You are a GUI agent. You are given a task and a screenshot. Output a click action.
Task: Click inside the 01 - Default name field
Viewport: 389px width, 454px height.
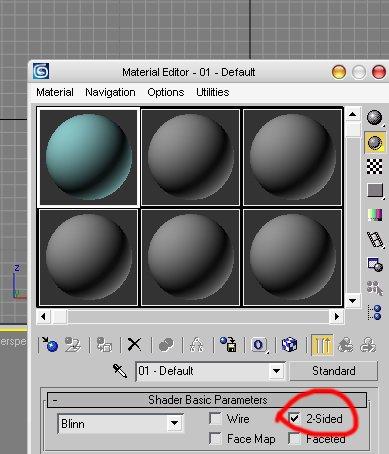pos(203,371)
